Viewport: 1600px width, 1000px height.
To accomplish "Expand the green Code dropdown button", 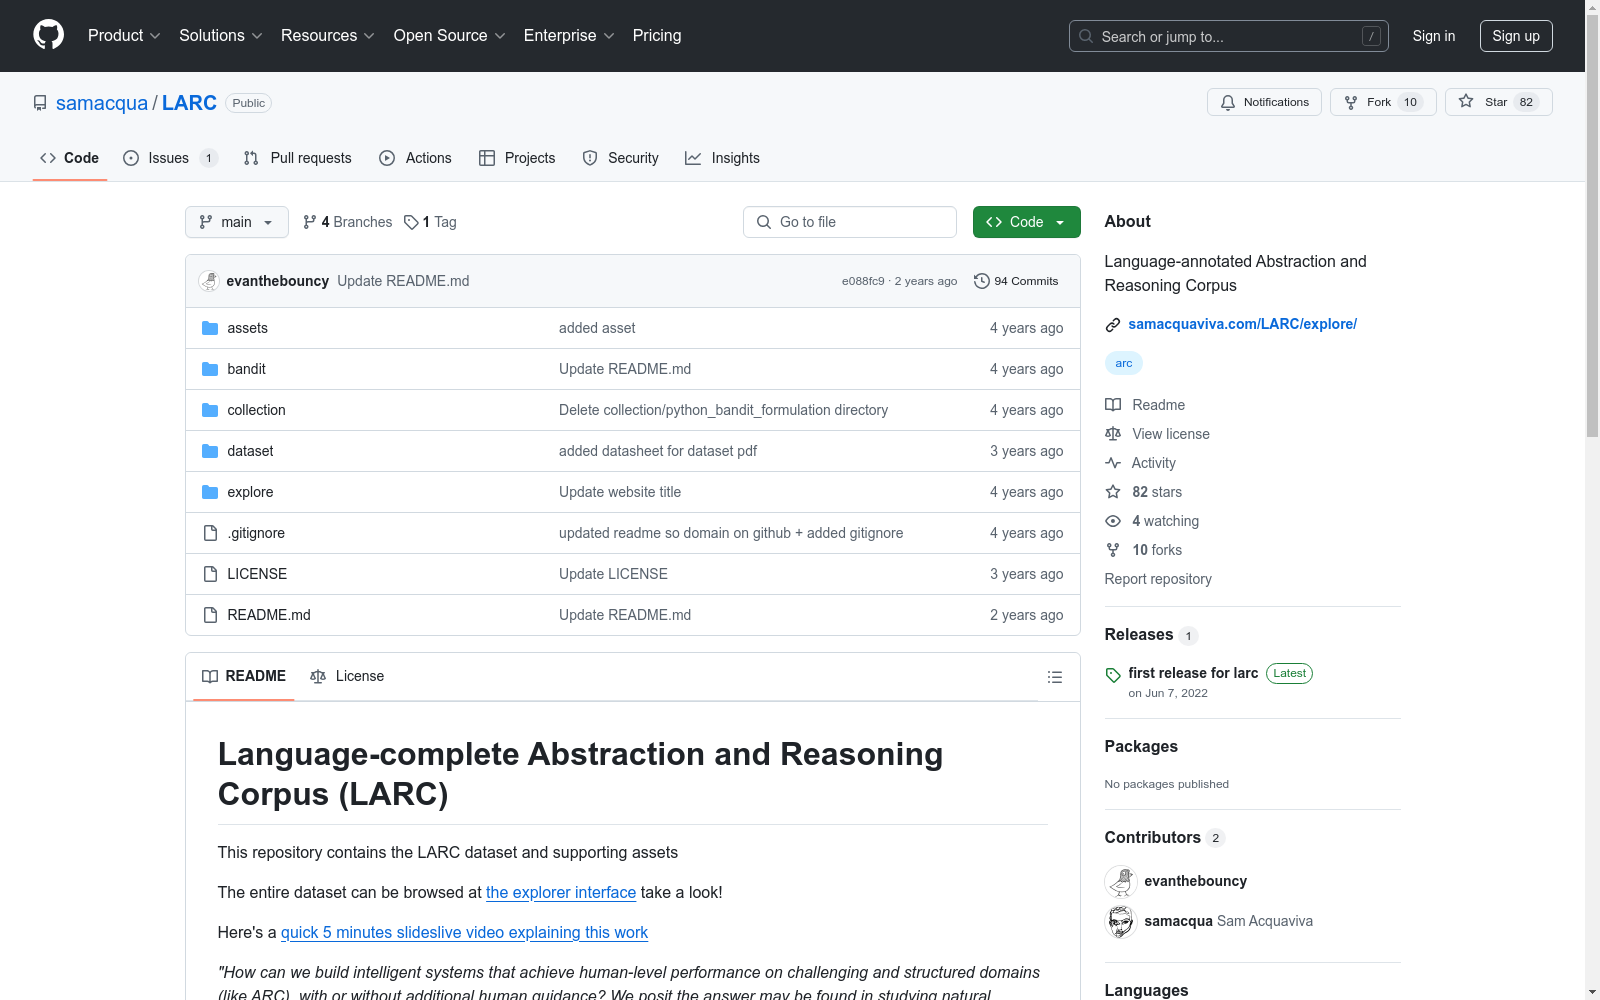I will tap(1027, 222).
